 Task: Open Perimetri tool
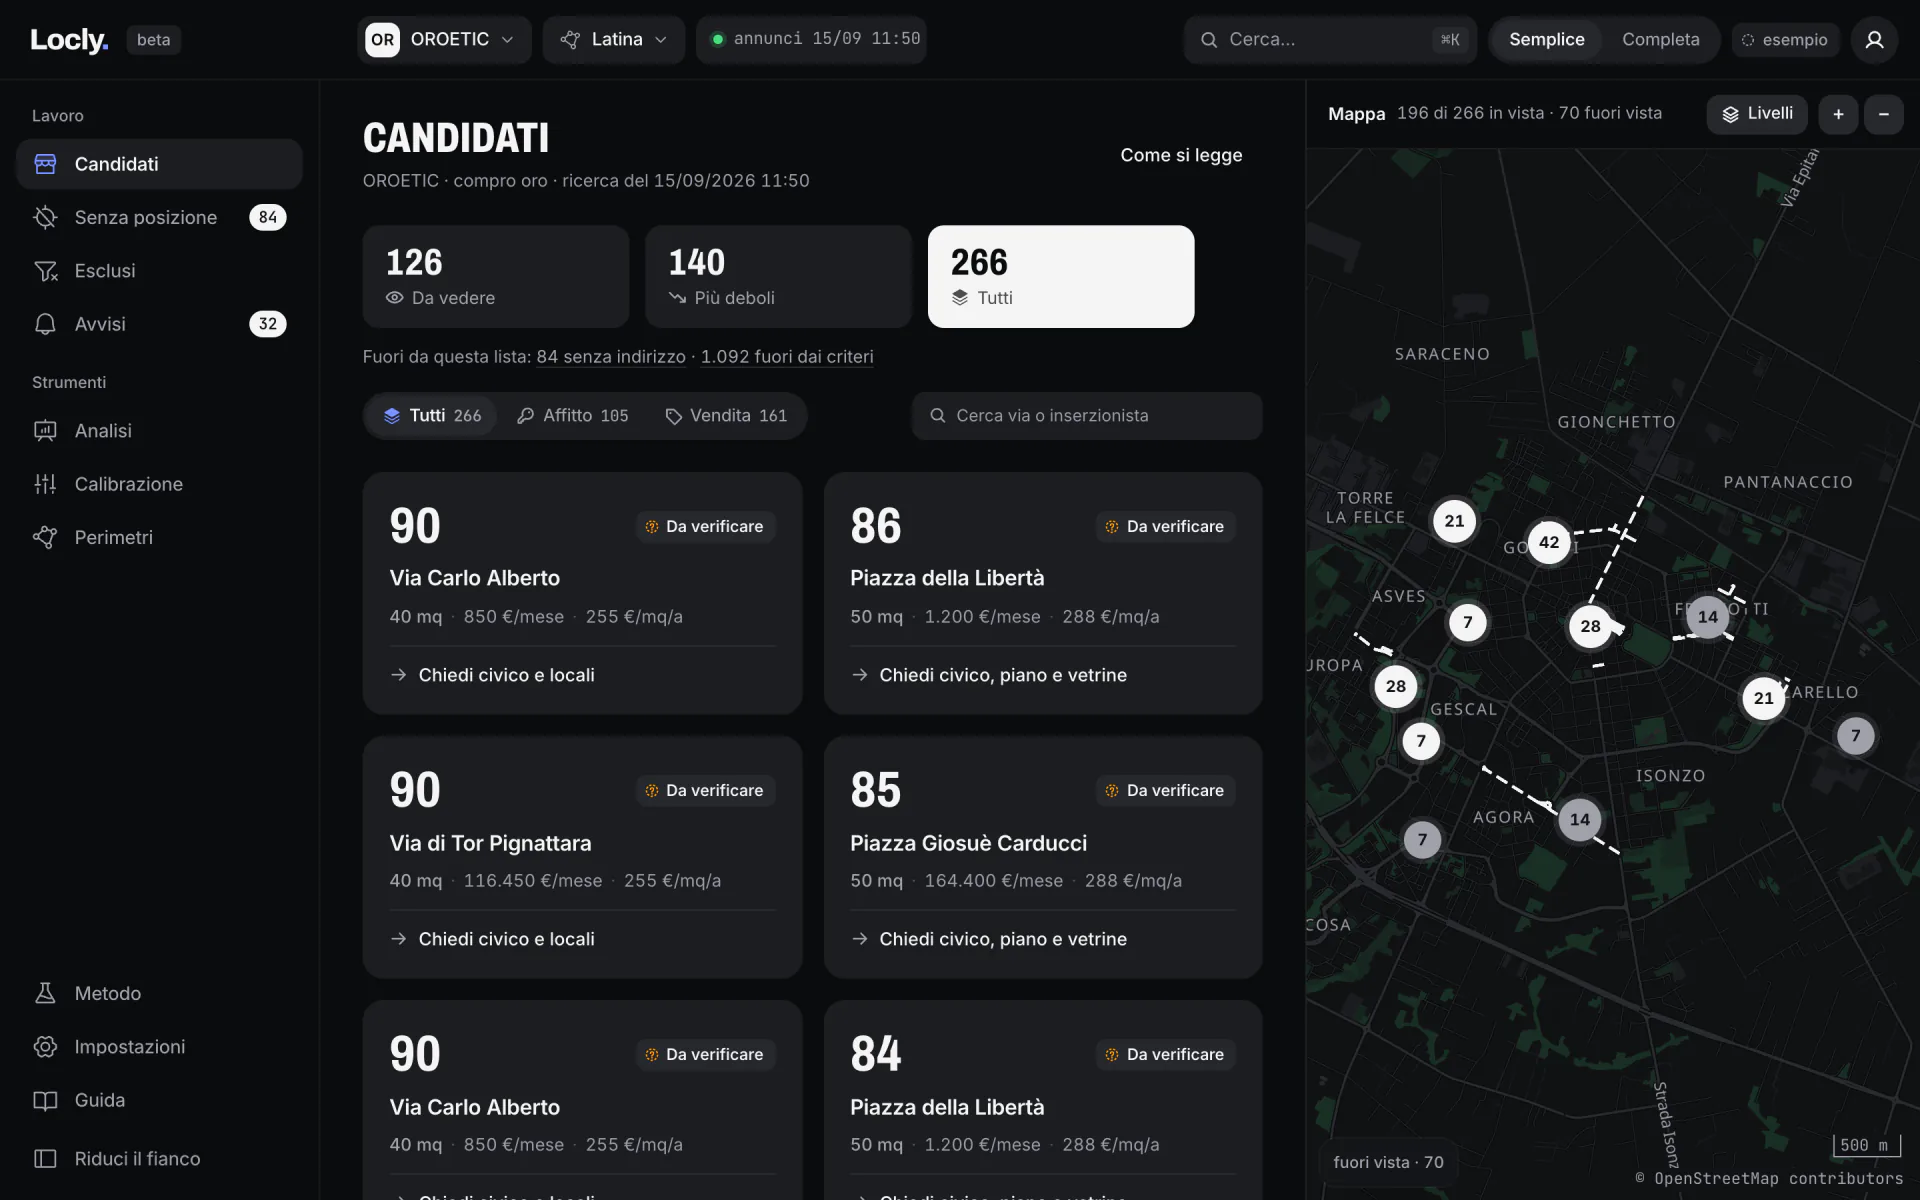coord(159,537)
